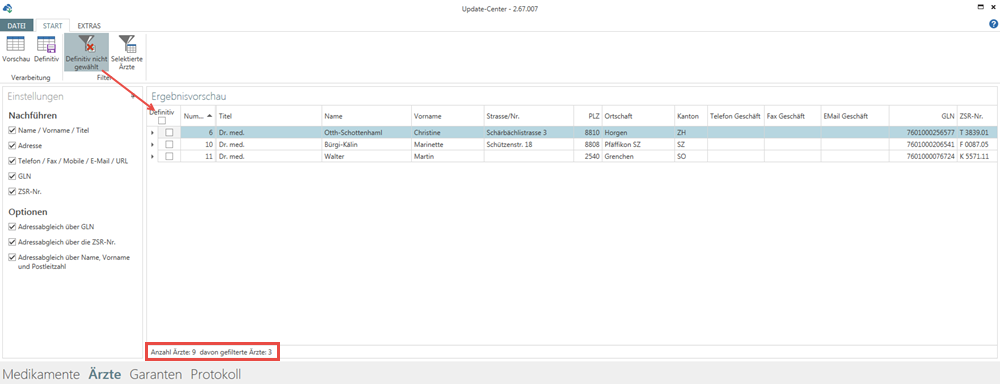Click the Vorname cell Marinette
This screenshot has height=384, width=1000.
(x=447, y=145)
